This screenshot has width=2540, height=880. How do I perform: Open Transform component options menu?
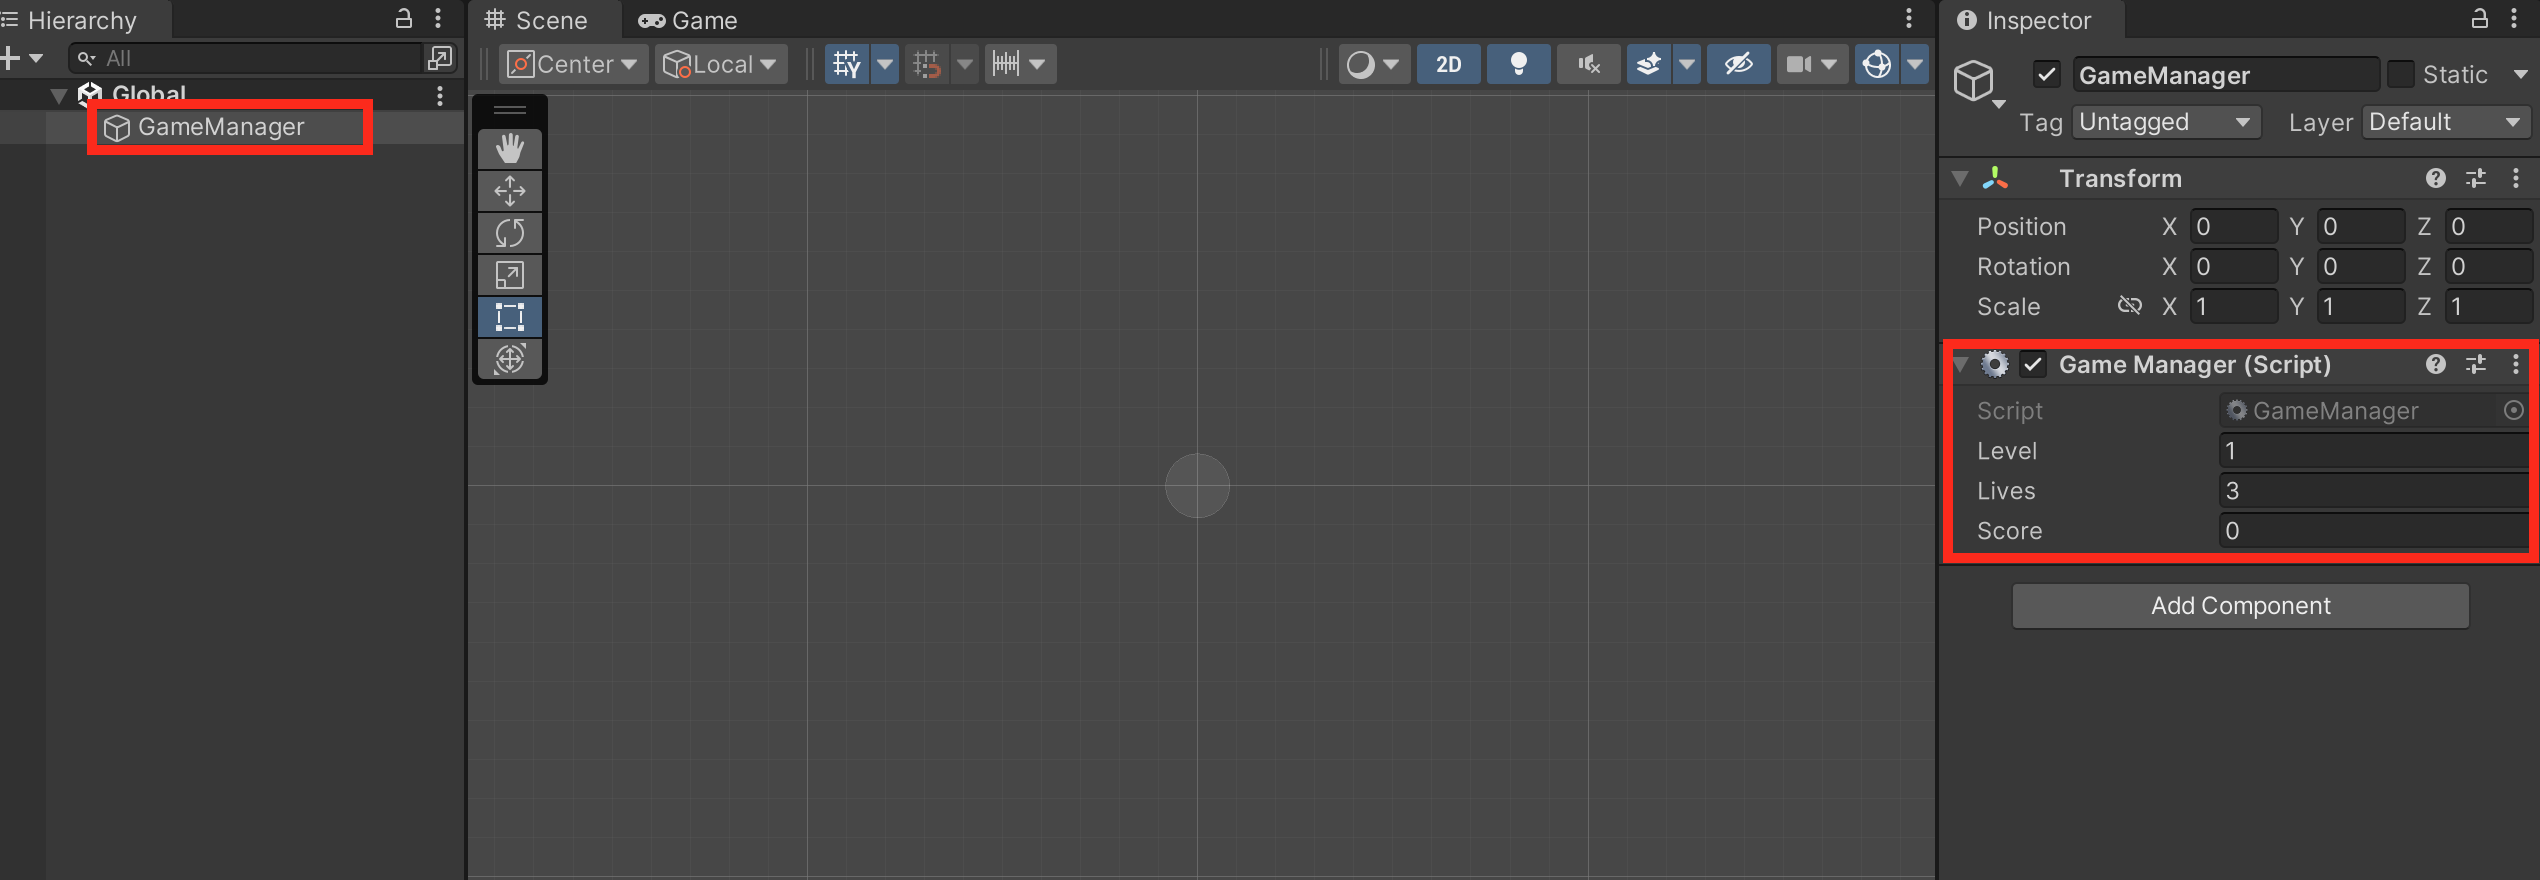pos(2516,178)
